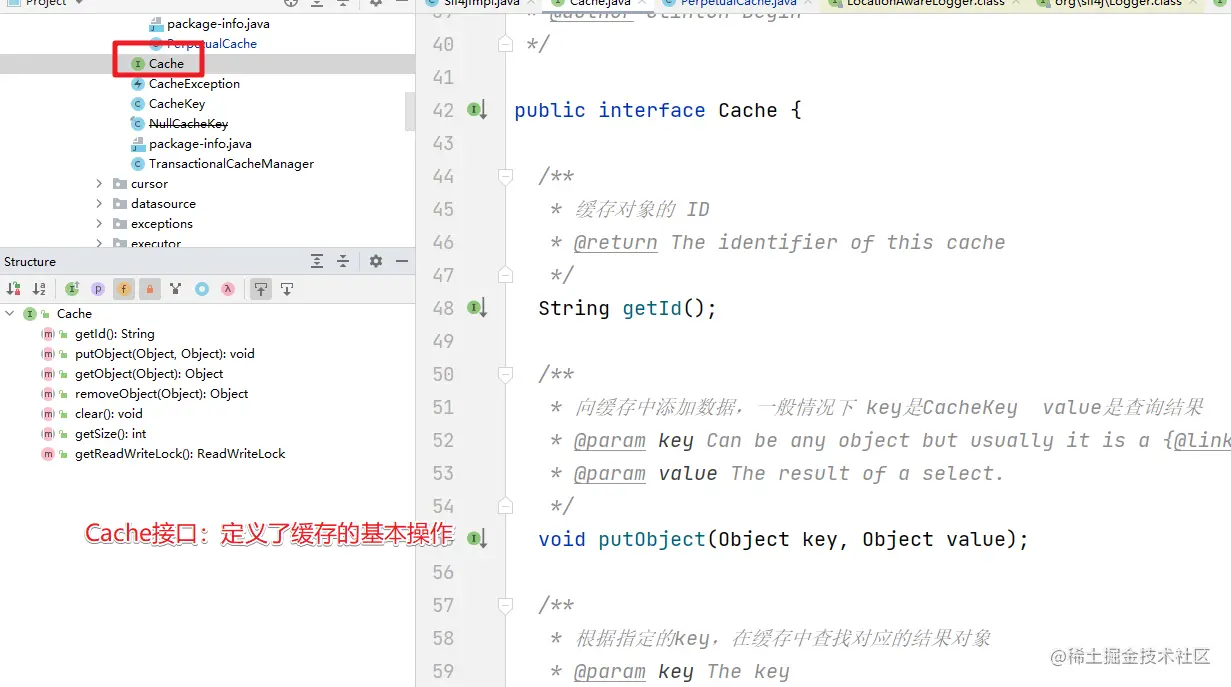This screenshot has width=1231, height=687.
Task: Toggle Show non-public lock button
Action: (150, 289)
